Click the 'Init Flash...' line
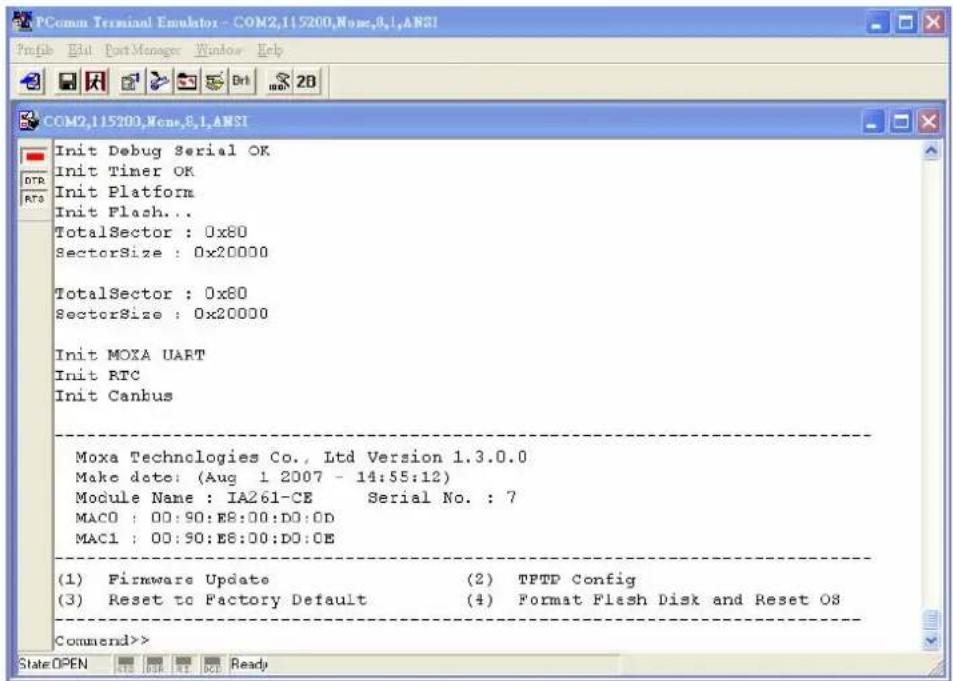The height and width of the screenshot is (681, 953). (x=124, y=212)
